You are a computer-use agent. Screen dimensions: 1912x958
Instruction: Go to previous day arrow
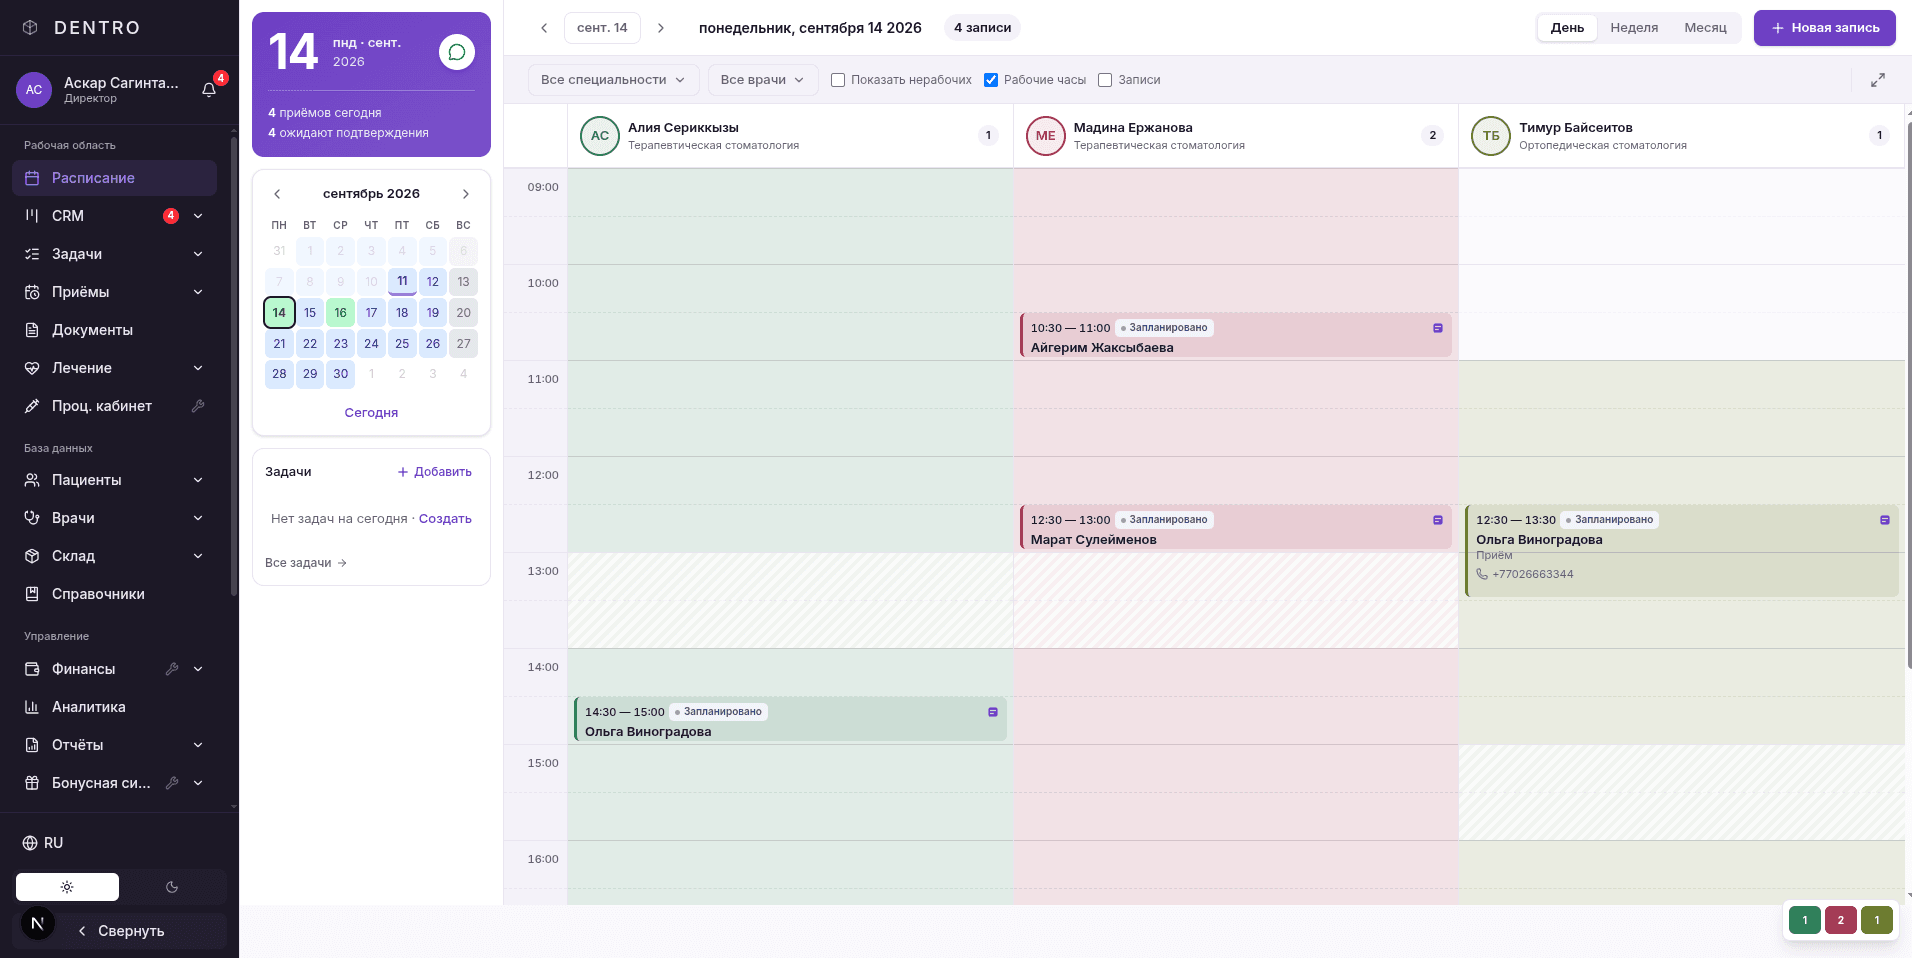coord(544,28)
